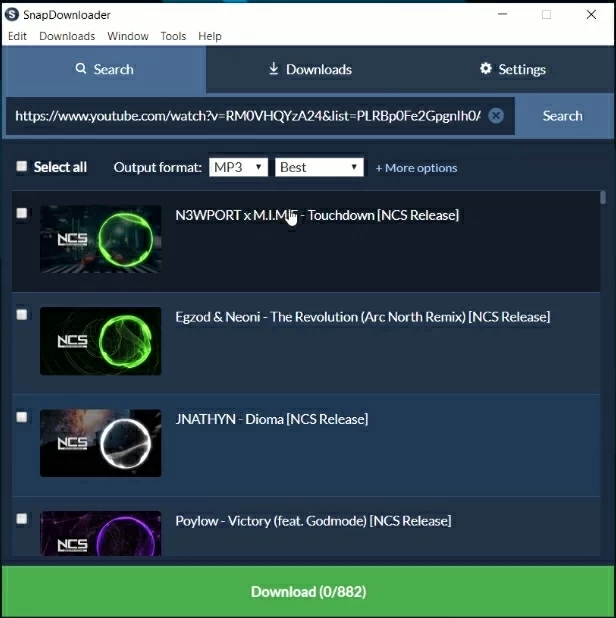Click the results list scrollbar thumb

[603, 197]
